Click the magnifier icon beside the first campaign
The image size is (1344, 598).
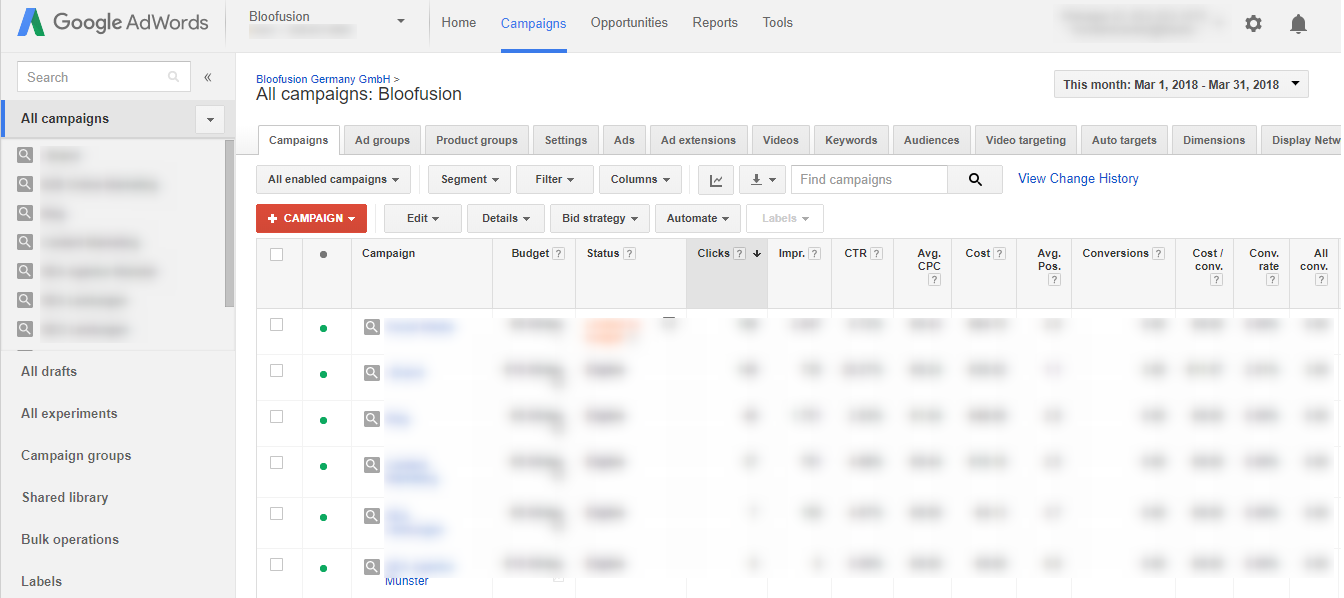pos(371,325)
